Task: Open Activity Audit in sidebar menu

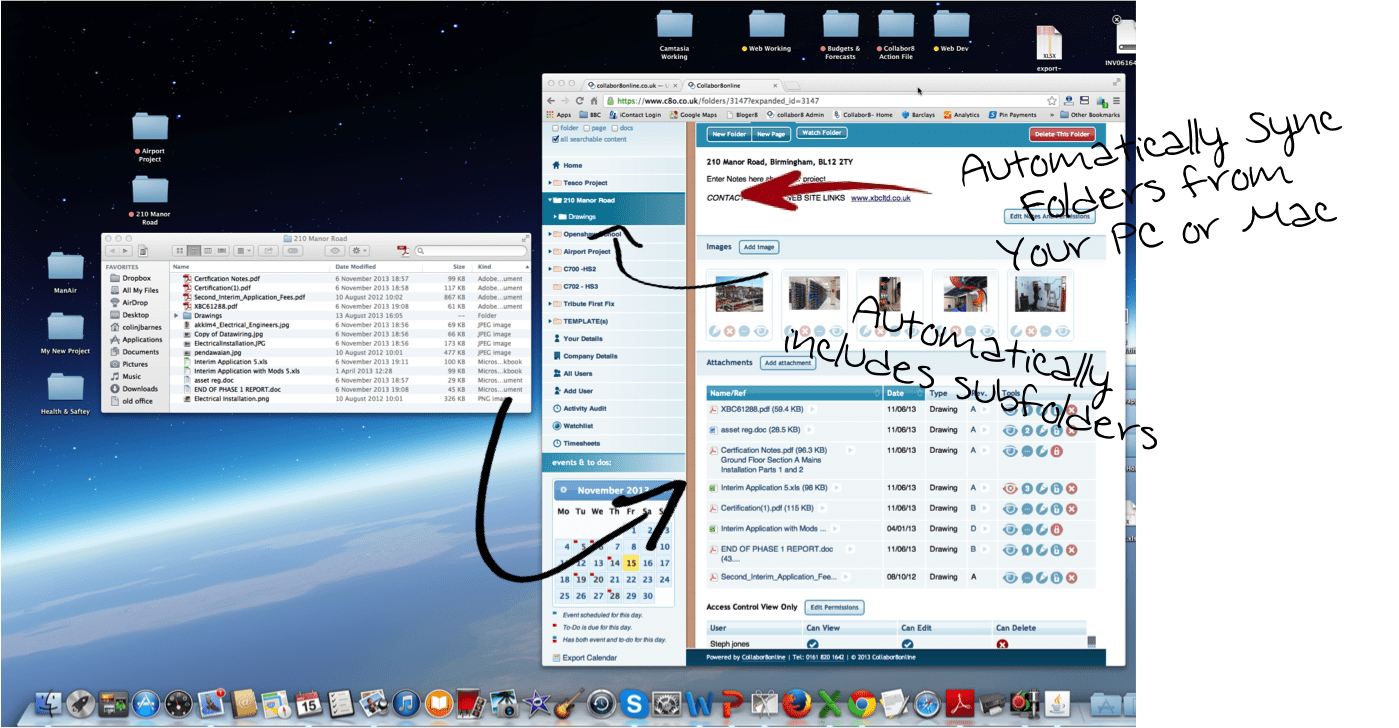Action: pyautogui.click(x=584, y=408)
